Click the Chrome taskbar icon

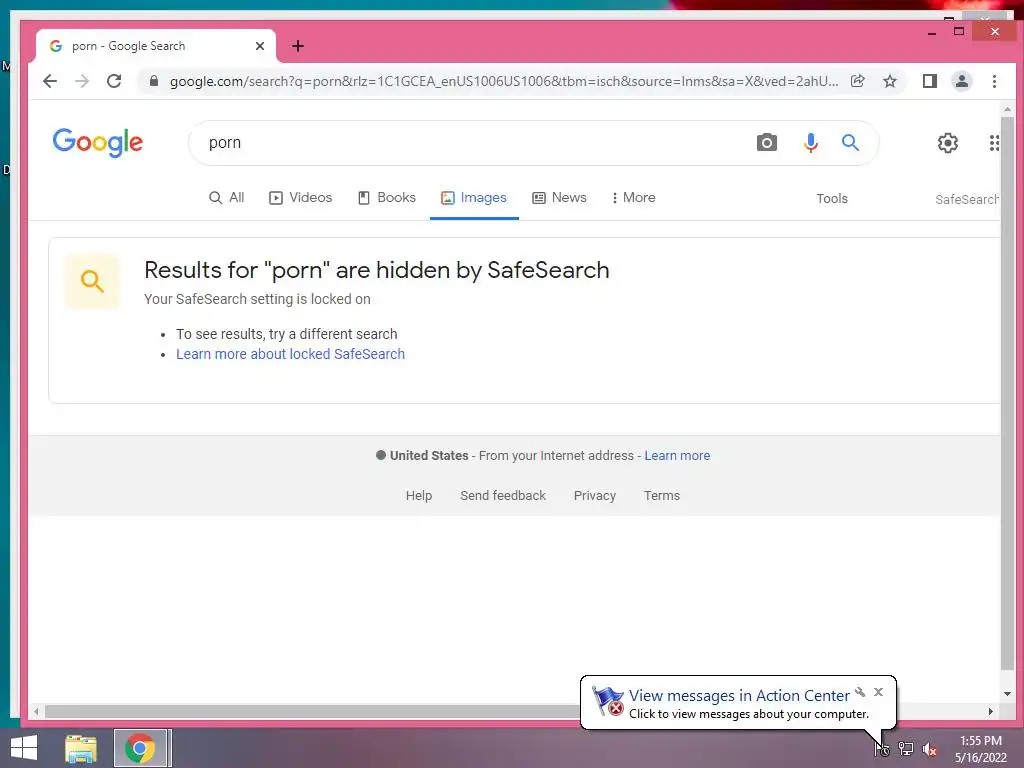coord(140,748)
